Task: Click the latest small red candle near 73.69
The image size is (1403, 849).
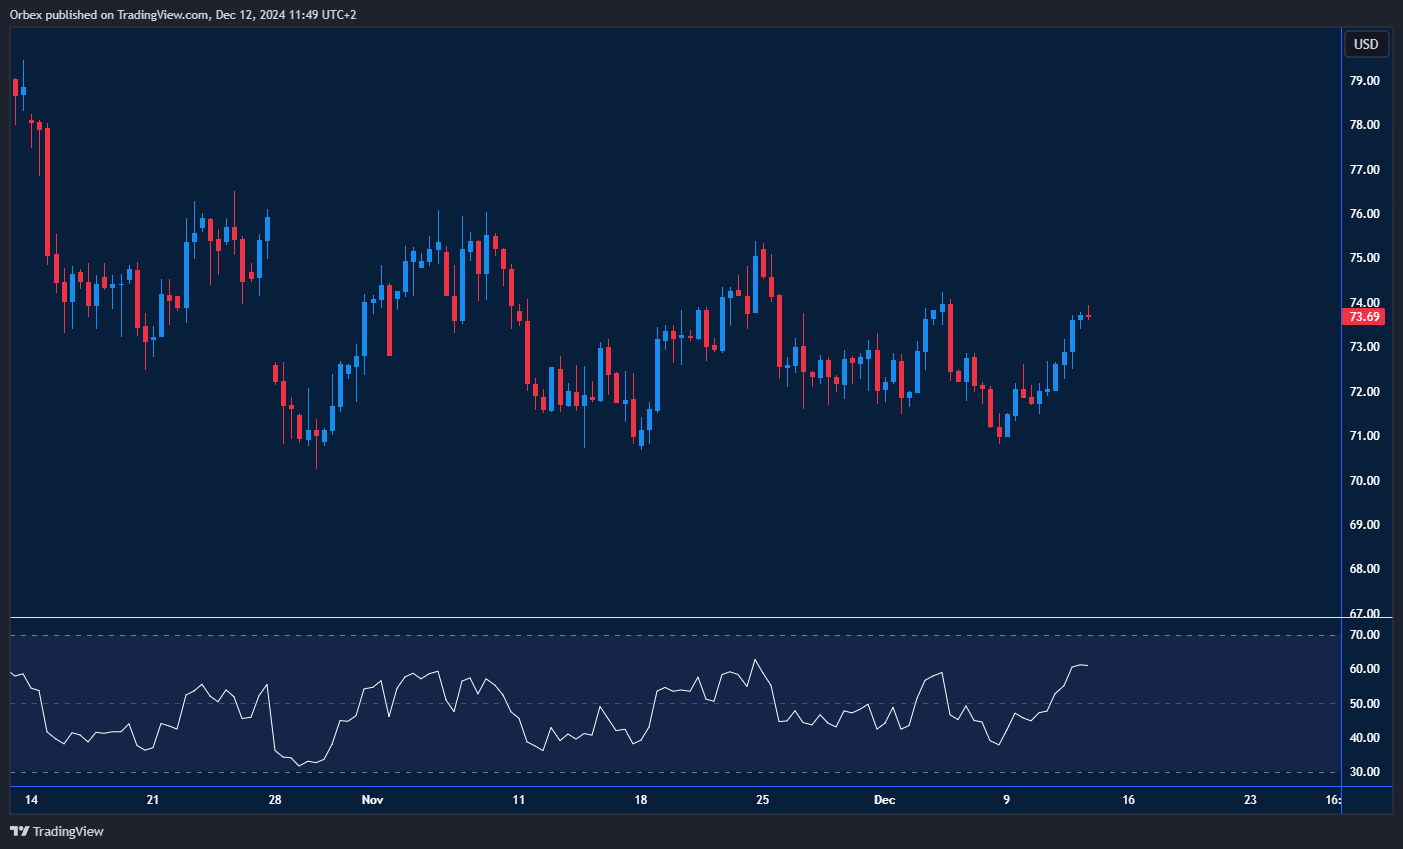Action: (x=1088, y=316)
